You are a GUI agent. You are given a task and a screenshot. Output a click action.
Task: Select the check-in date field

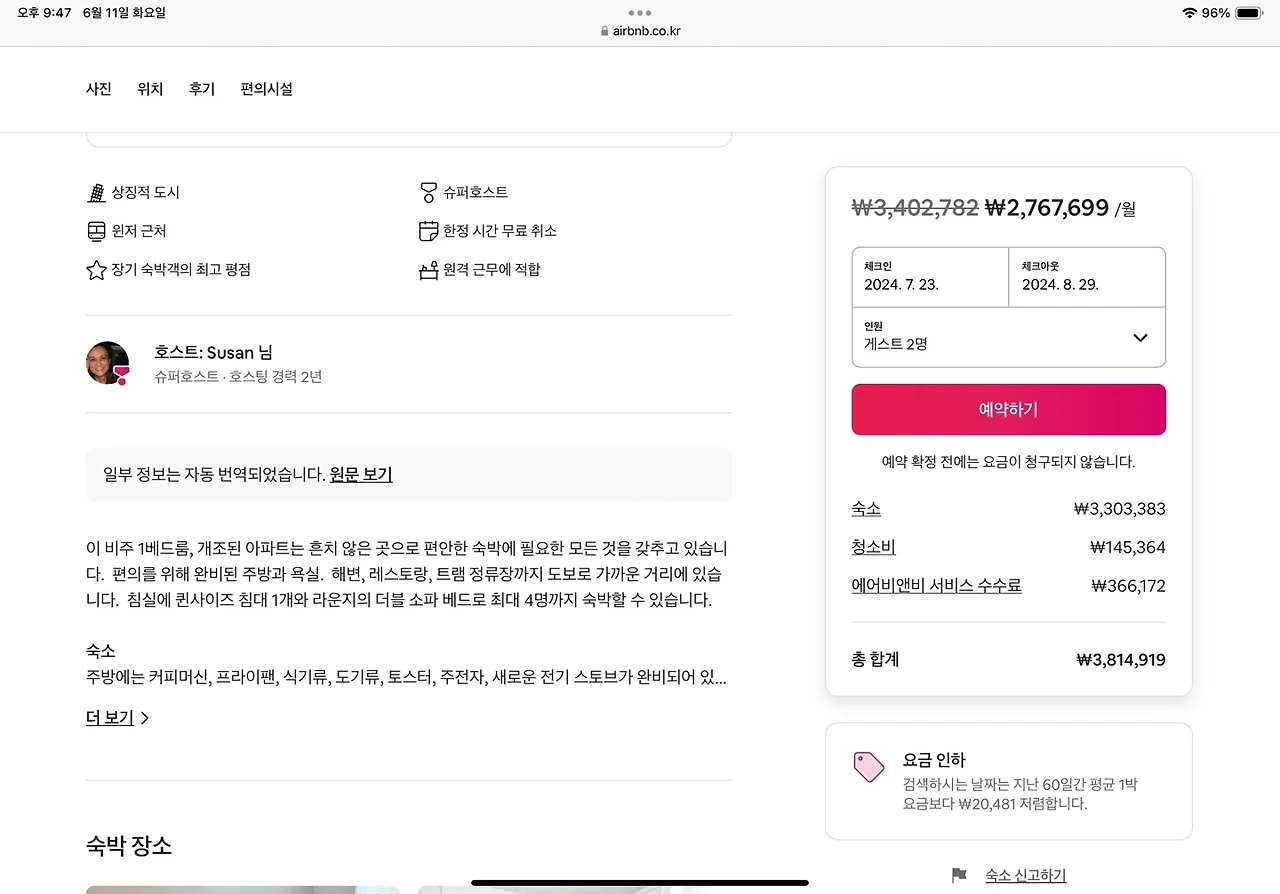coord(930,277)
